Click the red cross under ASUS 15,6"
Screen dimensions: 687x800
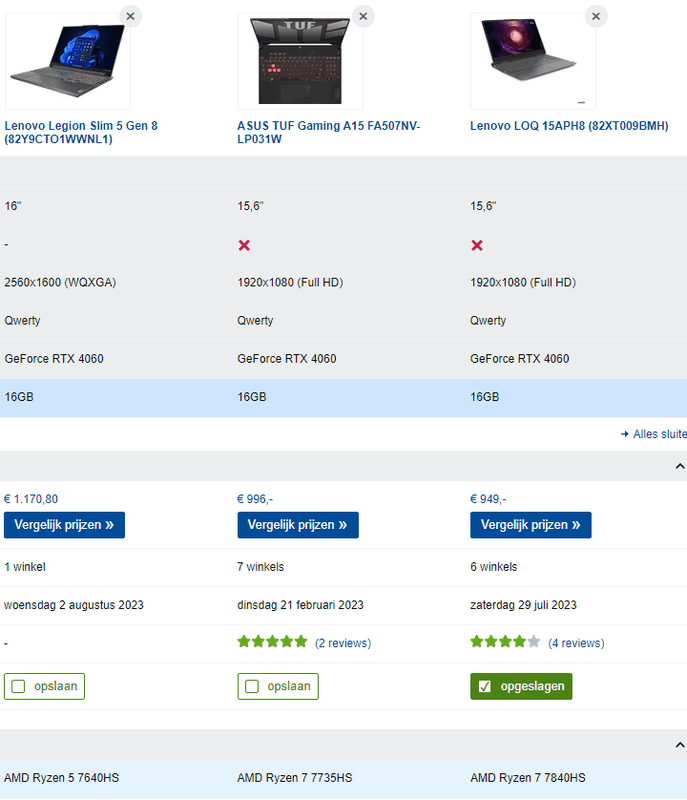(x=244, y=245)
